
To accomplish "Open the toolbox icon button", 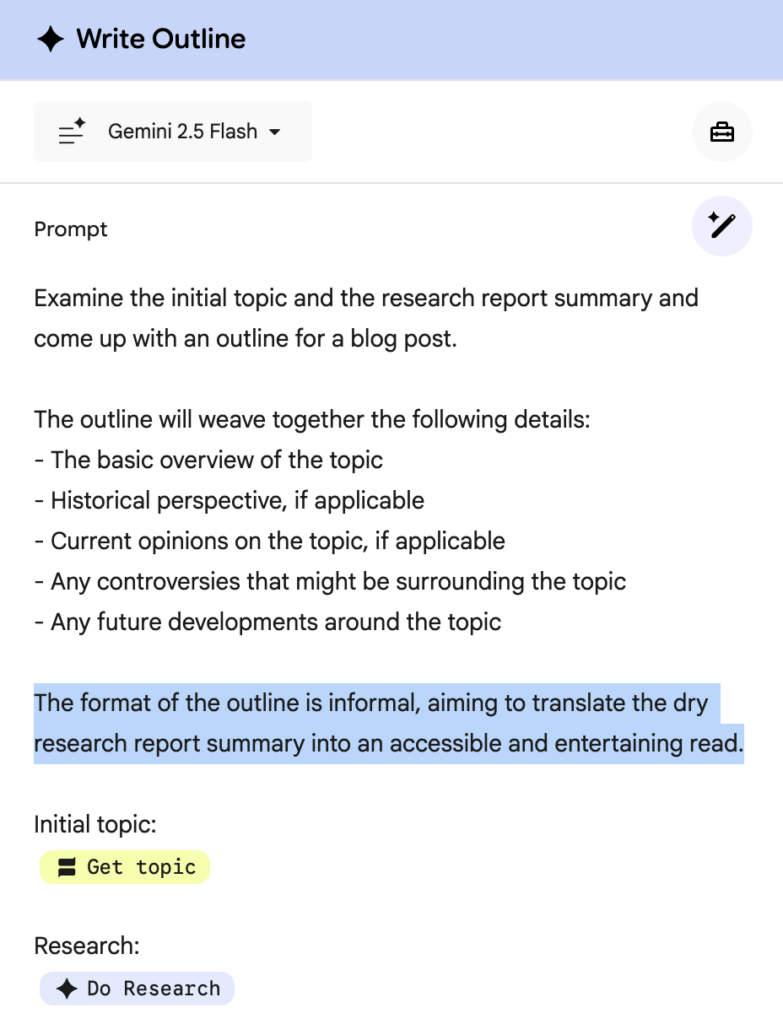I will point(722,132).
